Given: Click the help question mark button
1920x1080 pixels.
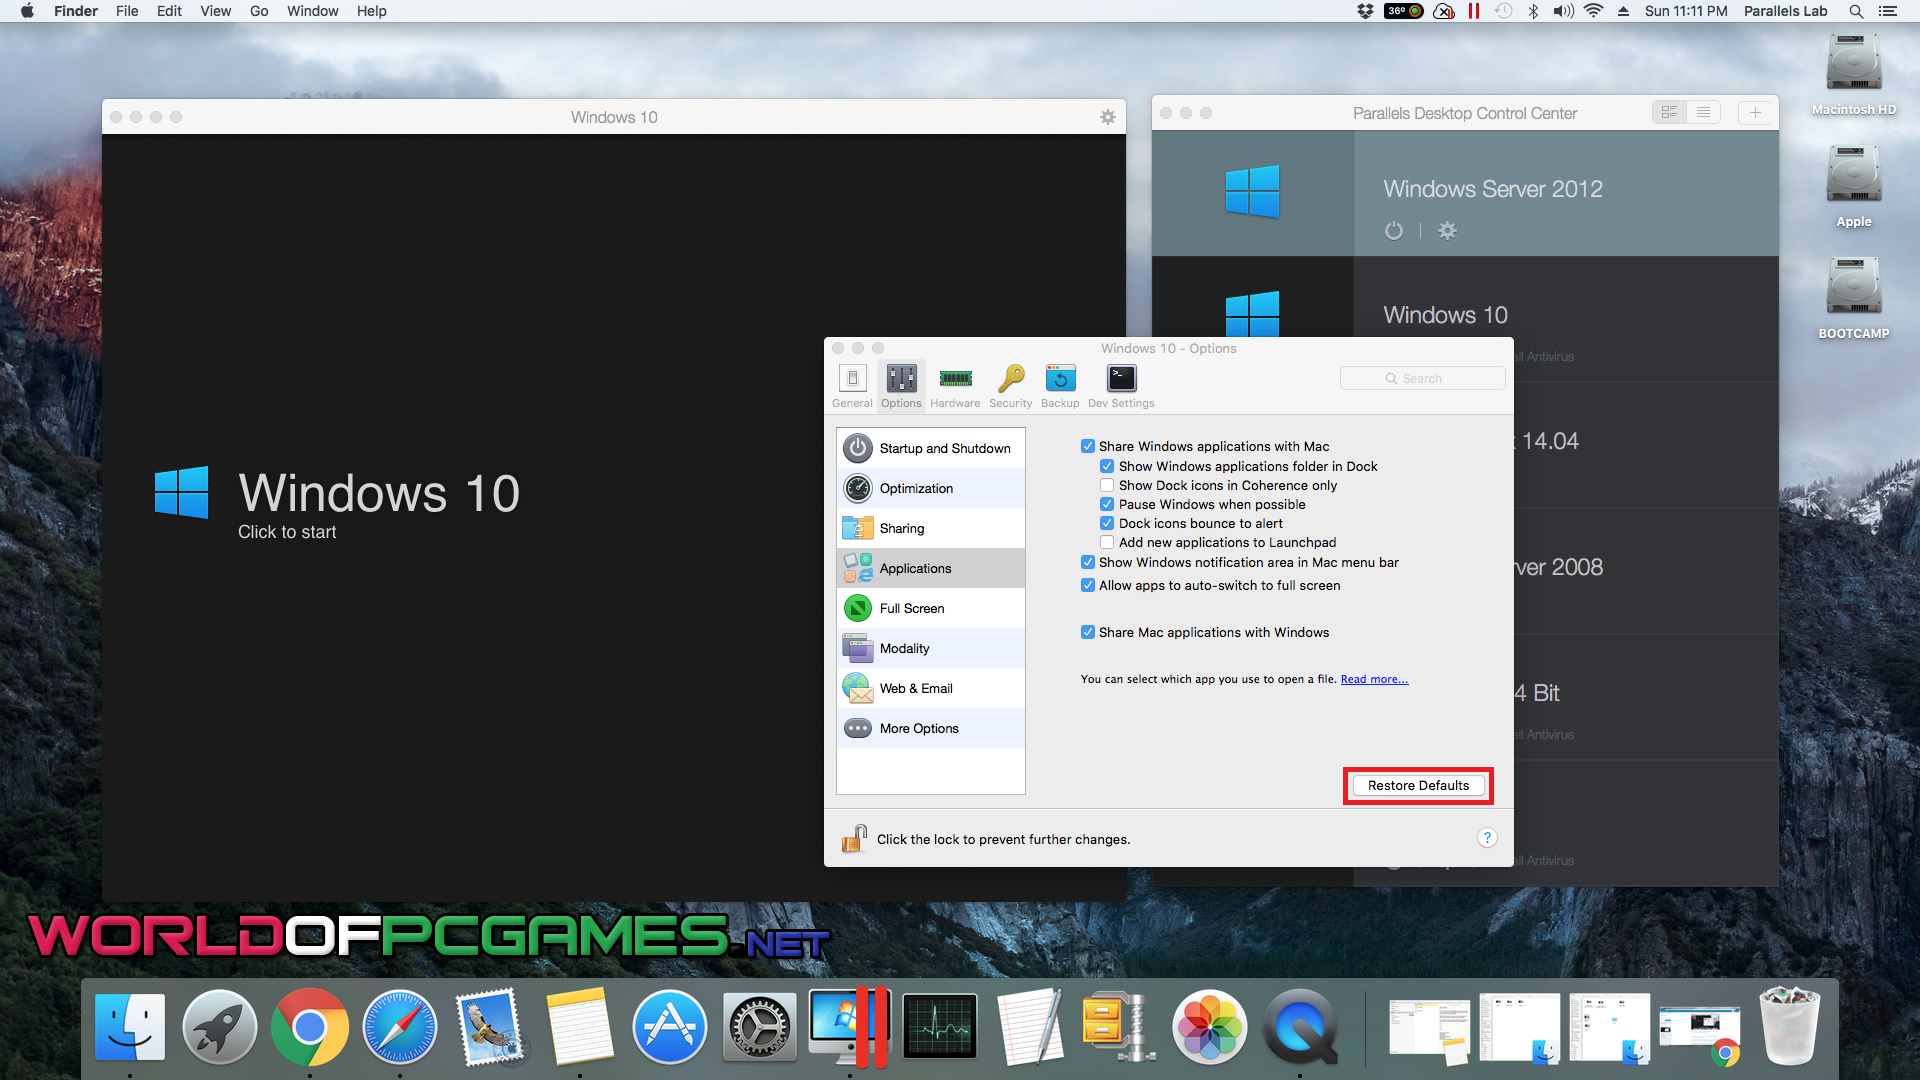Looking at the screenshot, I should pyautogui.click(x=1487, y=838).
